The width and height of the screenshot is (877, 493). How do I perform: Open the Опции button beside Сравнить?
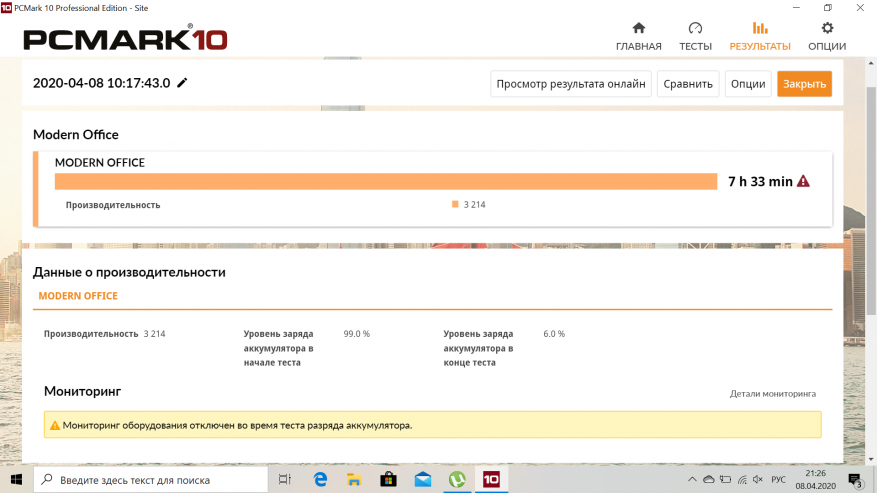pyautogui.click(x=748, y=84)
